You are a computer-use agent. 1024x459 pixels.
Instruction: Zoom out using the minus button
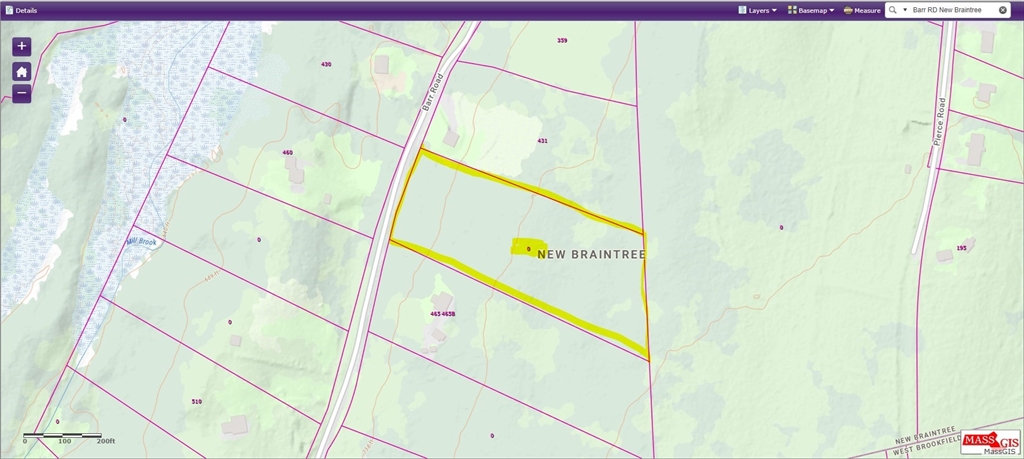tap(22, 94)
